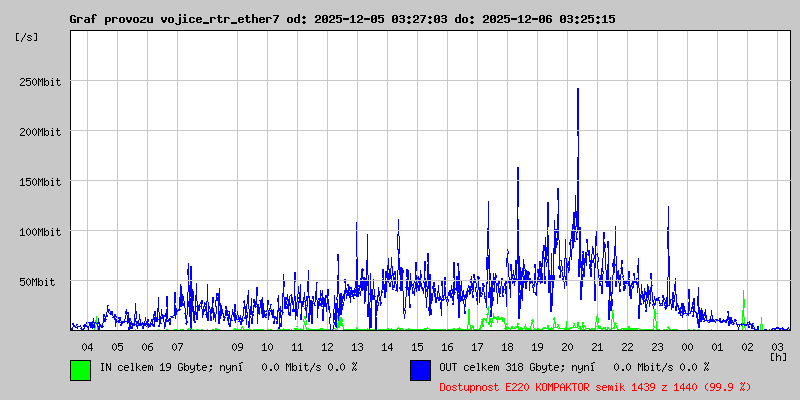Click the blue OUT legend color box
Screen dimensions: 800x400
(x=420, y=369)
